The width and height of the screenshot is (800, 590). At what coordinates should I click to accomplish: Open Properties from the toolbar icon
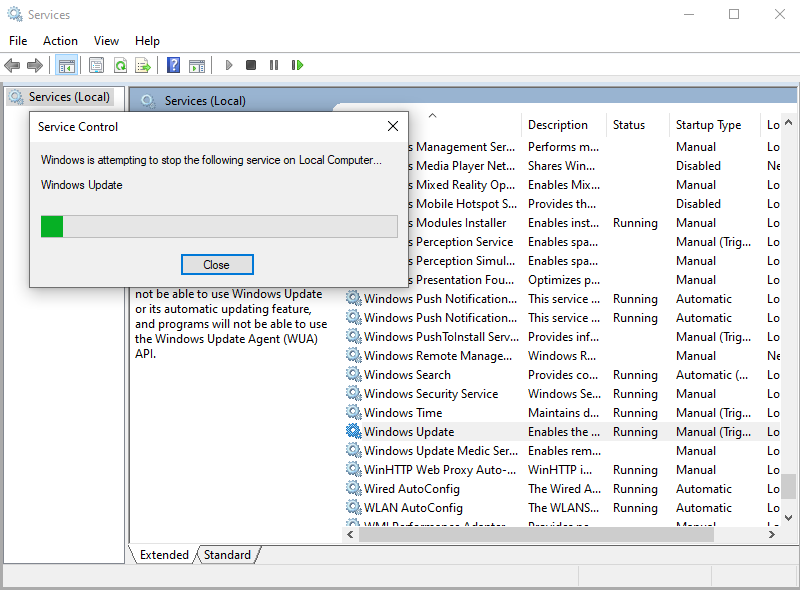96,65
